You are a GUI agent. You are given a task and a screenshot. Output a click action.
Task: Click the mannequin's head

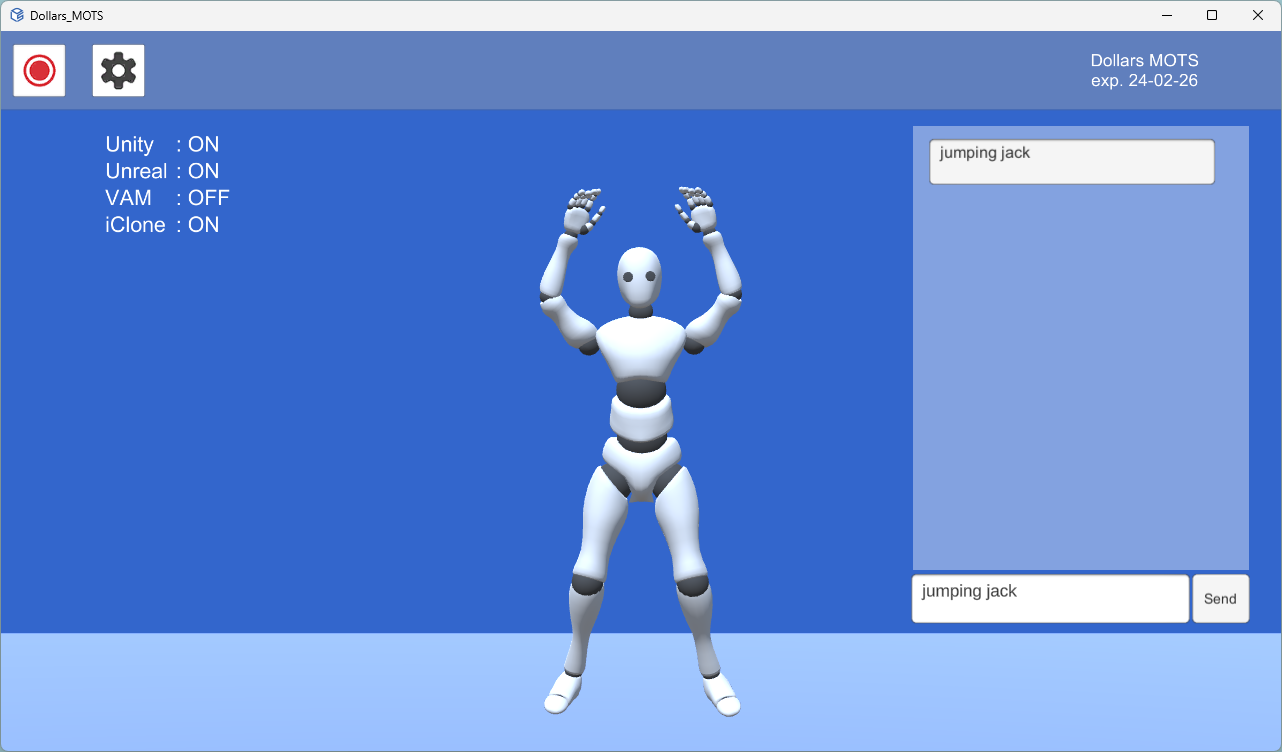point(638,278)
